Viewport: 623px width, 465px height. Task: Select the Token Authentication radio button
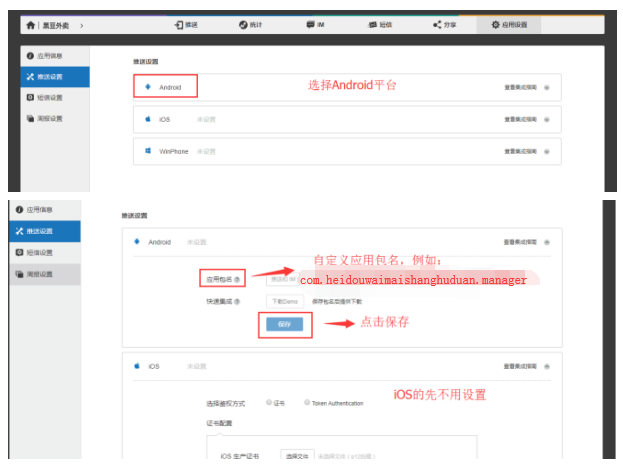[307, 403]
